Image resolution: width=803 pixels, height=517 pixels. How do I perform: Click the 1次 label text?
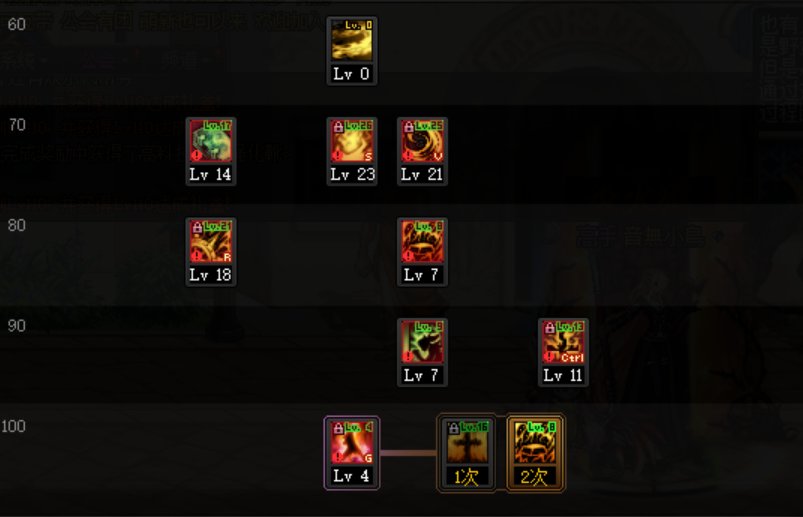(467, 477)
